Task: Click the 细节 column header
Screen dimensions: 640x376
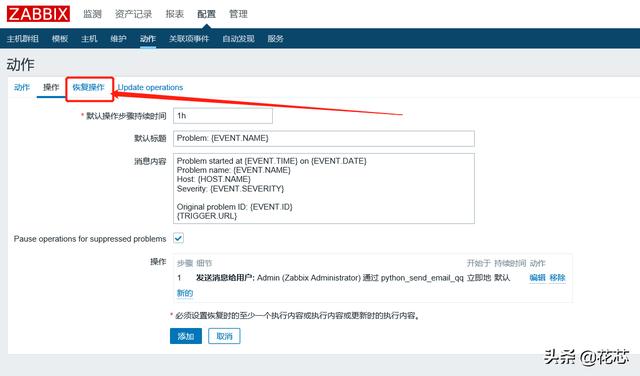Action: click(x=204, y=263)
